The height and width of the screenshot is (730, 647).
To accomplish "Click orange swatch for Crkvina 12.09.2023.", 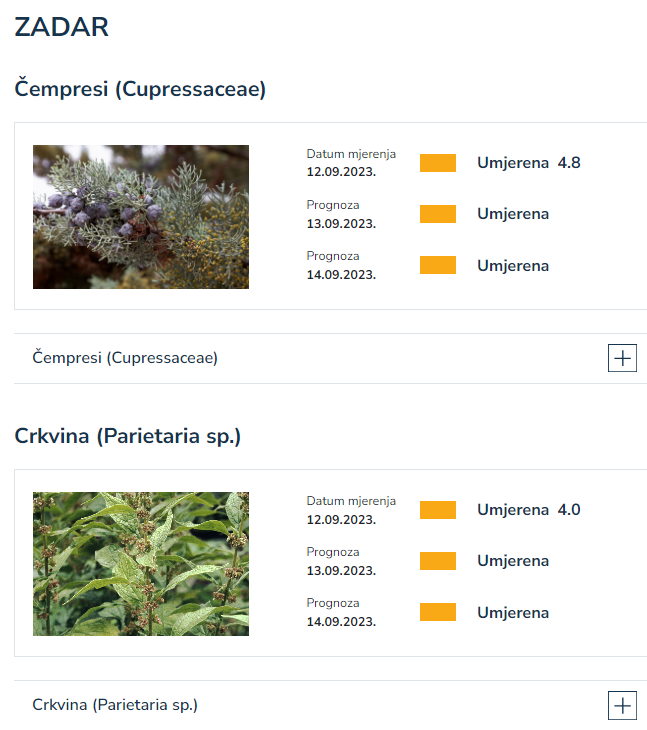I will click(x=438, y=510).
